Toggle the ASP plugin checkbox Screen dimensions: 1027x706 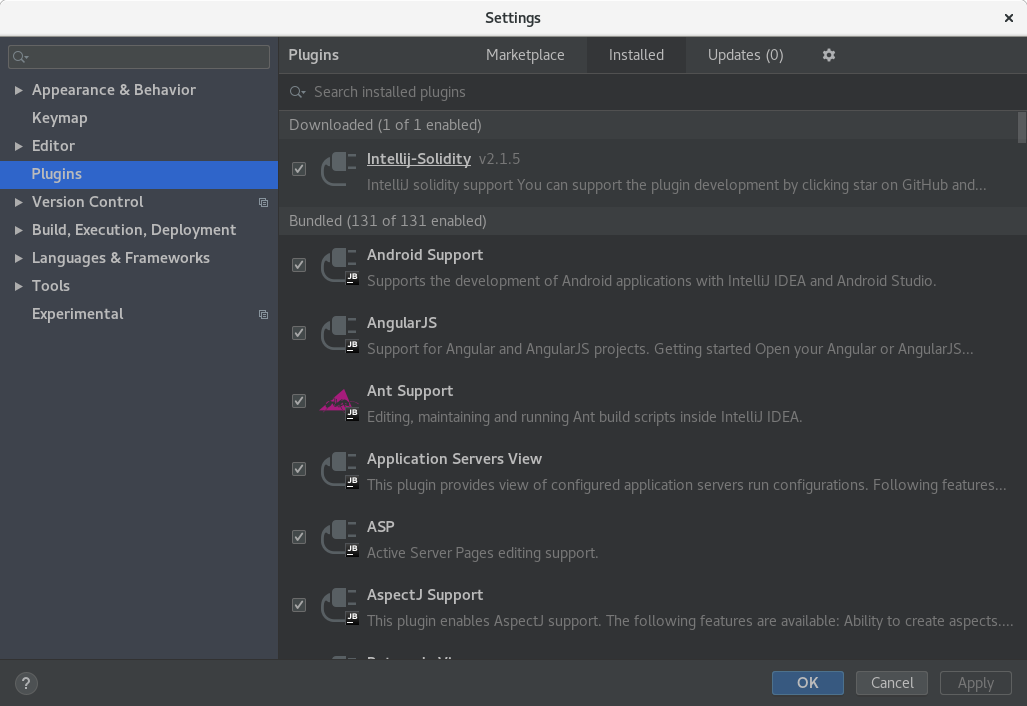299,537
